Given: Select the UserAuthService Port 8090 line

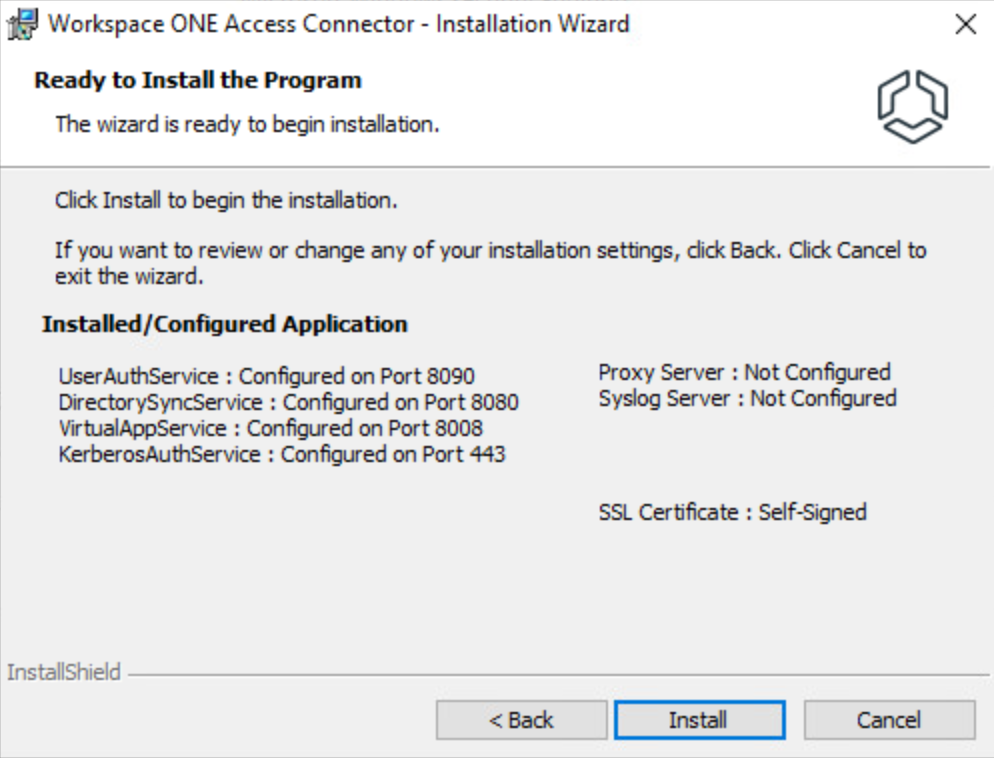Looking at the screenshot, I should pos(266,377).
